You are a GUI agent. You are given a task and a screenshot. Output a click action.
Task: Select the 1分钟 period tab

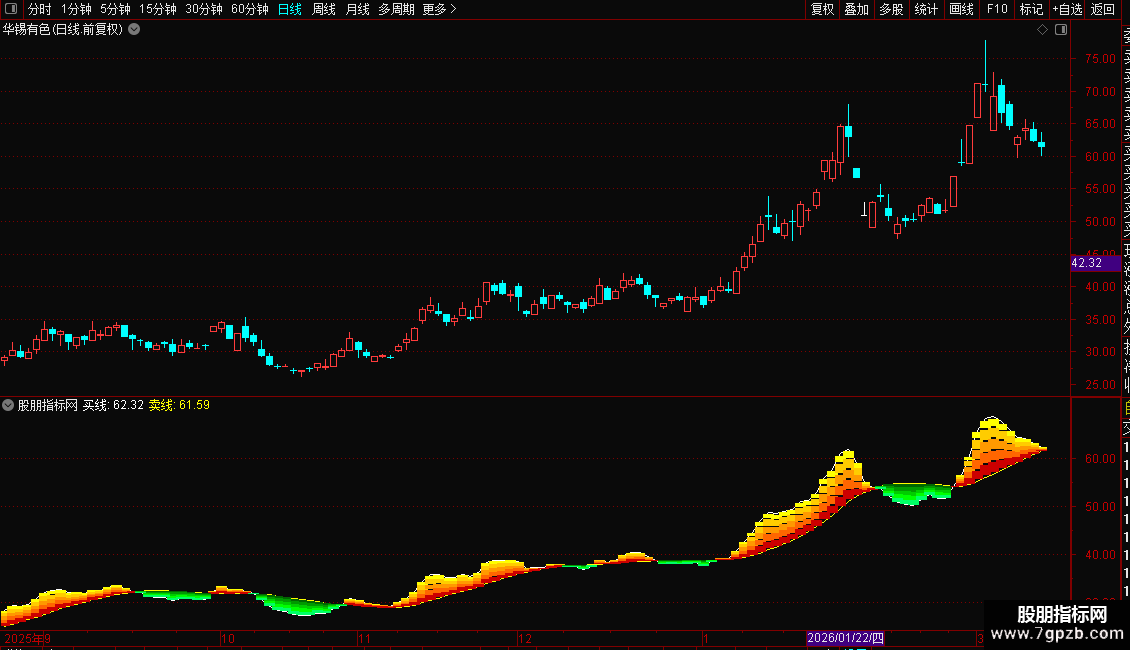(x=76, y=9)
